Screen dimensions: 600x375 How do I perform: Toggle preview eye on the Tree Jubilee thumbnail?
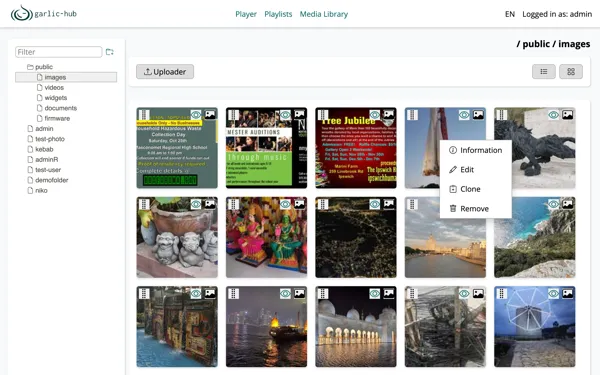pos(375,114)
